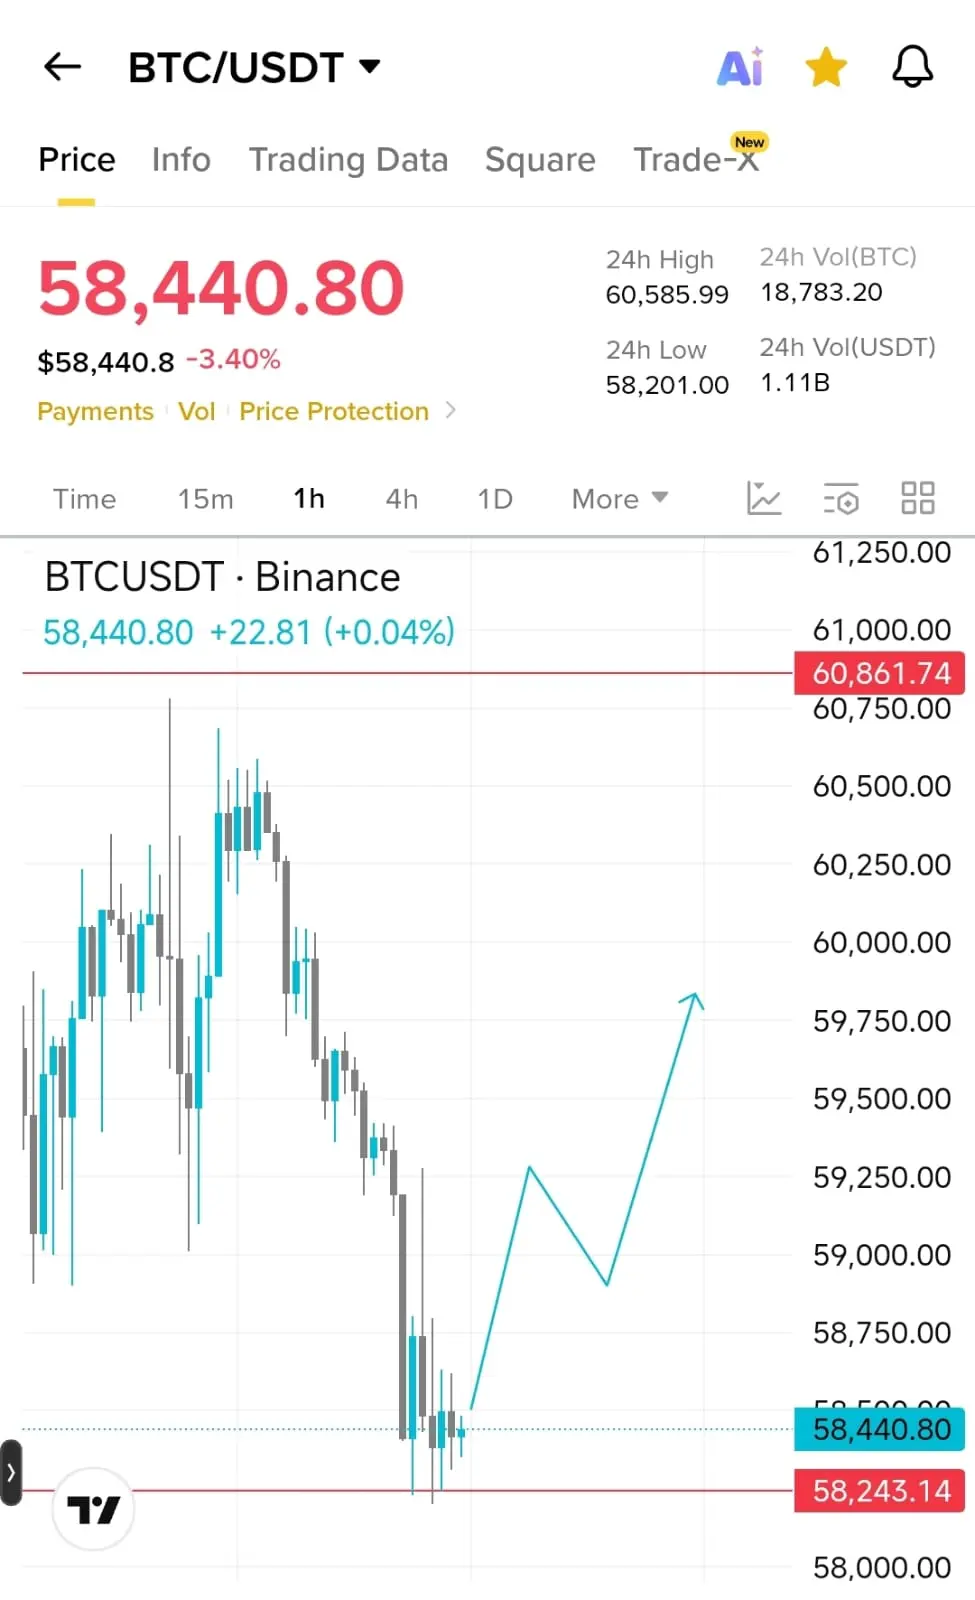The width and height of the screenshot is (975, 1600).
Task: Expand the left side panel handle
Action: coord(11,1472)
